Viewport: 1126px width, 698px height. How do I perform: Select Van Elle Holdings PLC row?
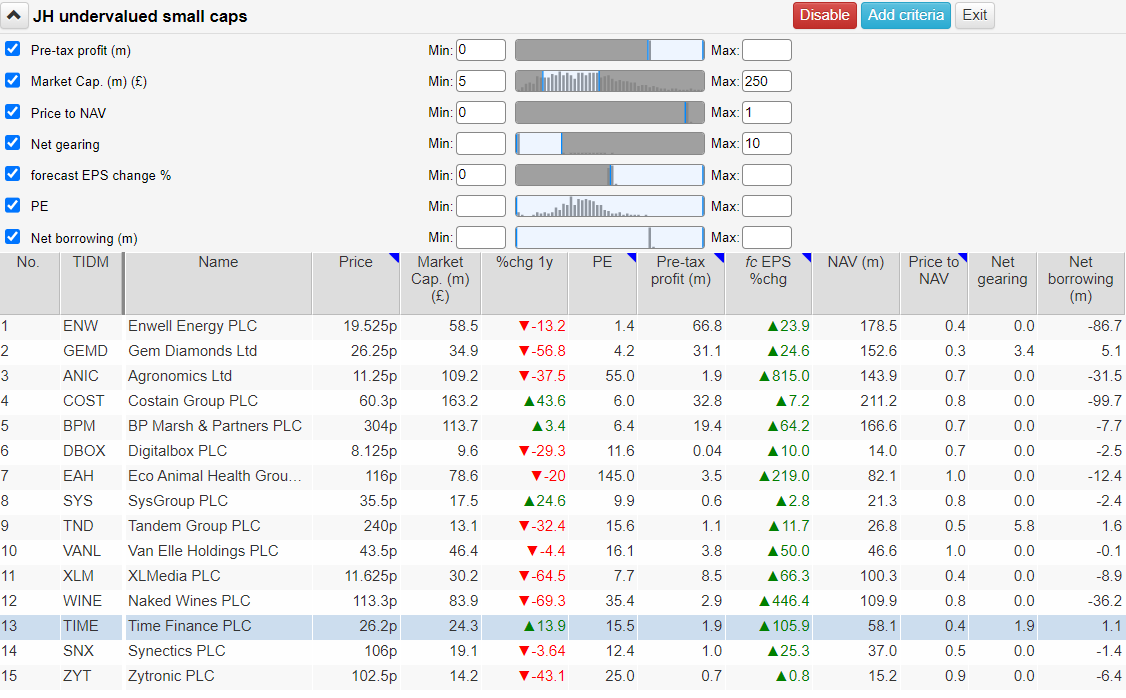click(562, 552)
